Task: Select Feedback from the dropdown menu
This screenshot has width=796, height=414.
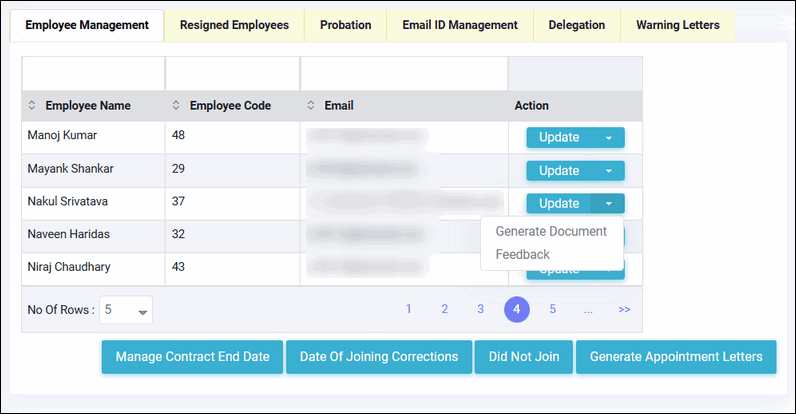Action: (x=522, y=254)
